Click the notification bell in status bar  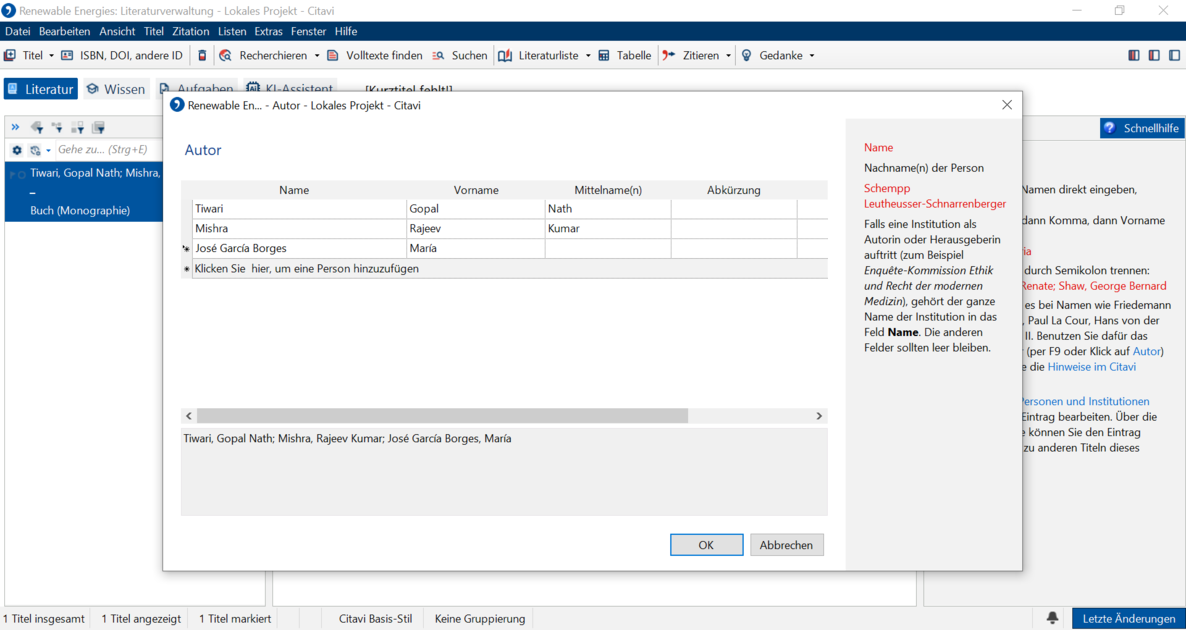point(1052,618)
